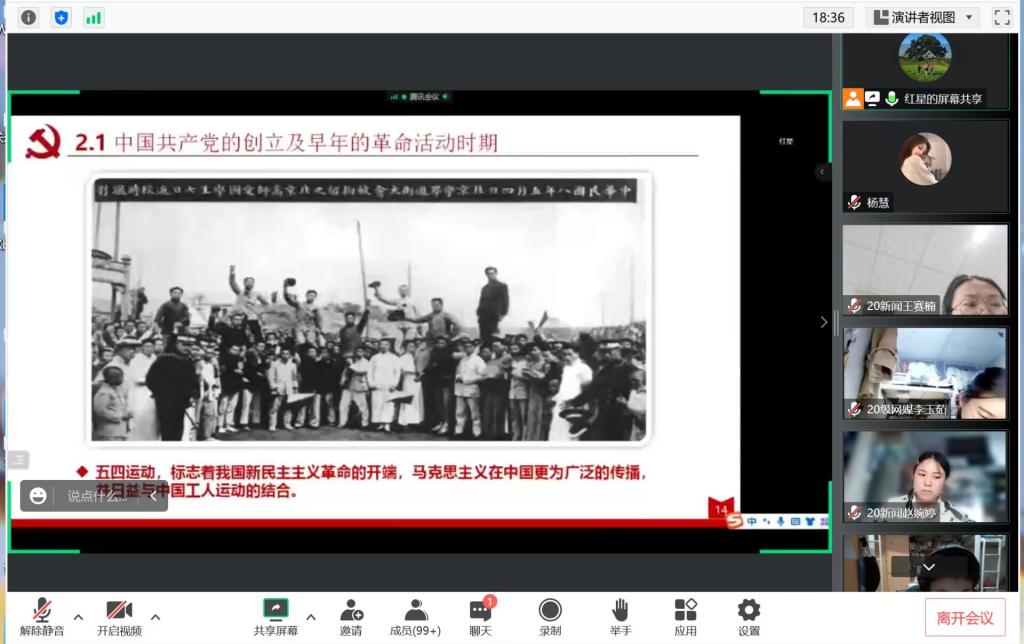Unmute microphone via 解除静音

point(42,617)
